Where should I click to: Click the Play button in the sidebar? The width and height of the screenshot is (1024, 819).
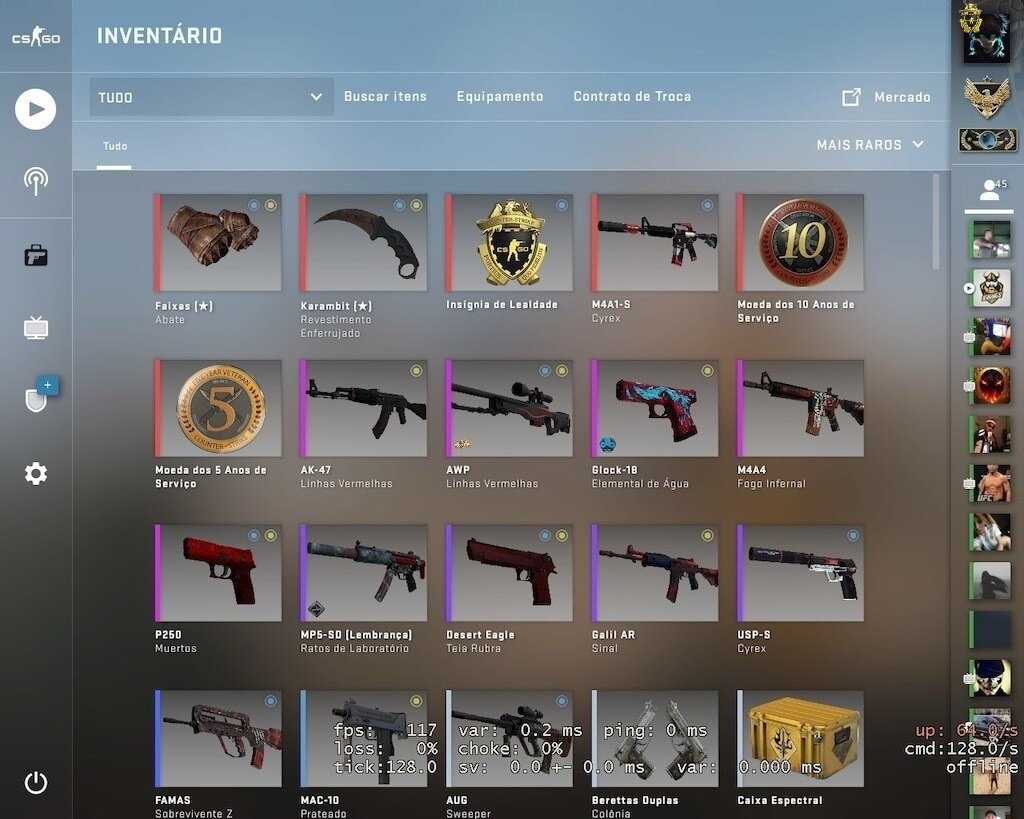click(x=35, y=109)
